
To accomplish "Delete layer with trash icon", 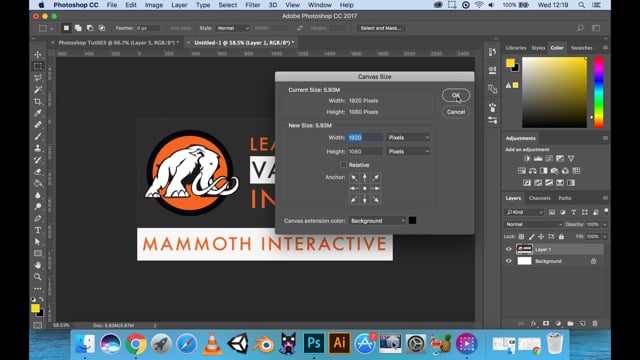I will [x=595, y=323].
